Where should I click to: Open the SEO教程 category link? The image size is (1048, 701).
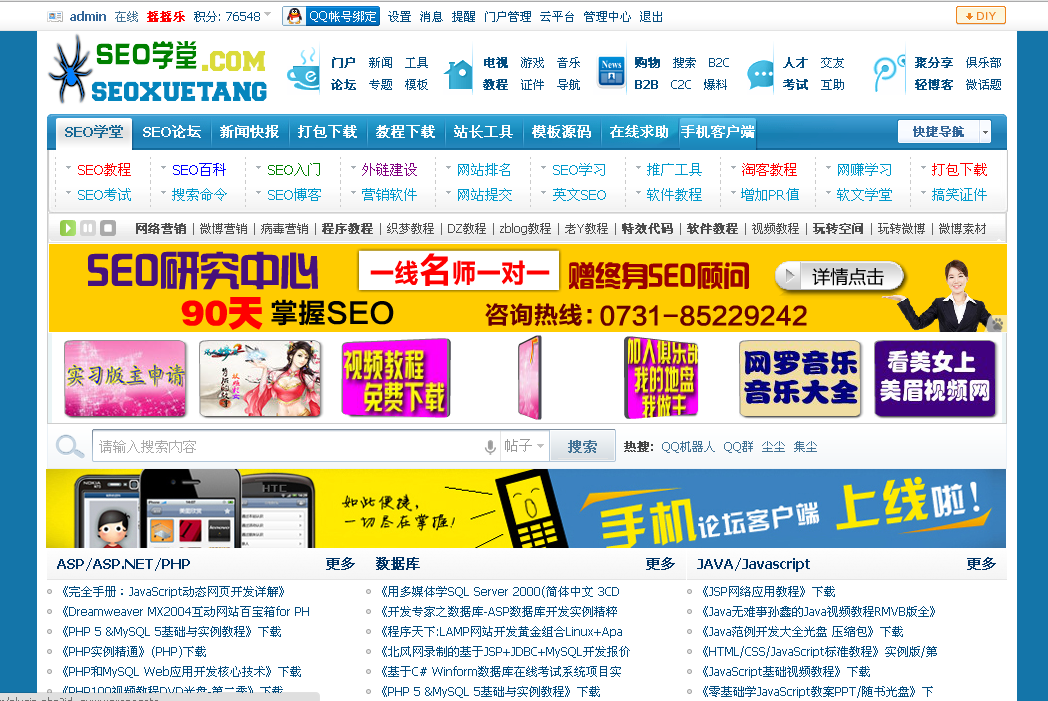pos(104,170)
